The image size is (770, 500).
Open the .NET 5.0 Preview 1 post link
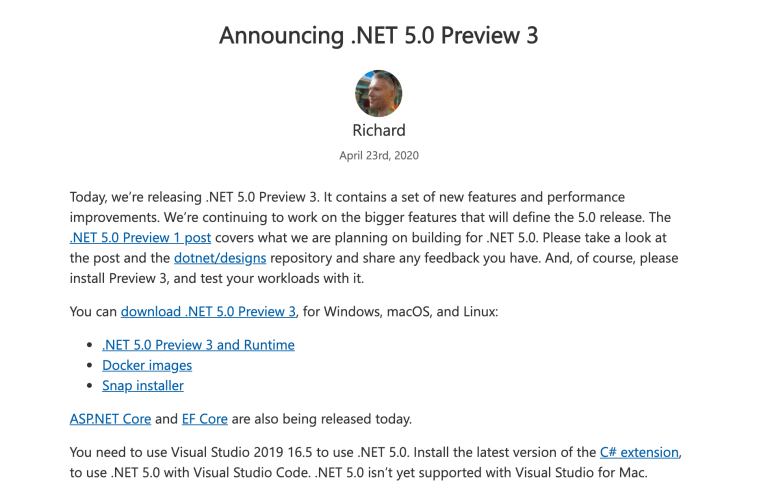pyautogui.click(x=140, y=238)
